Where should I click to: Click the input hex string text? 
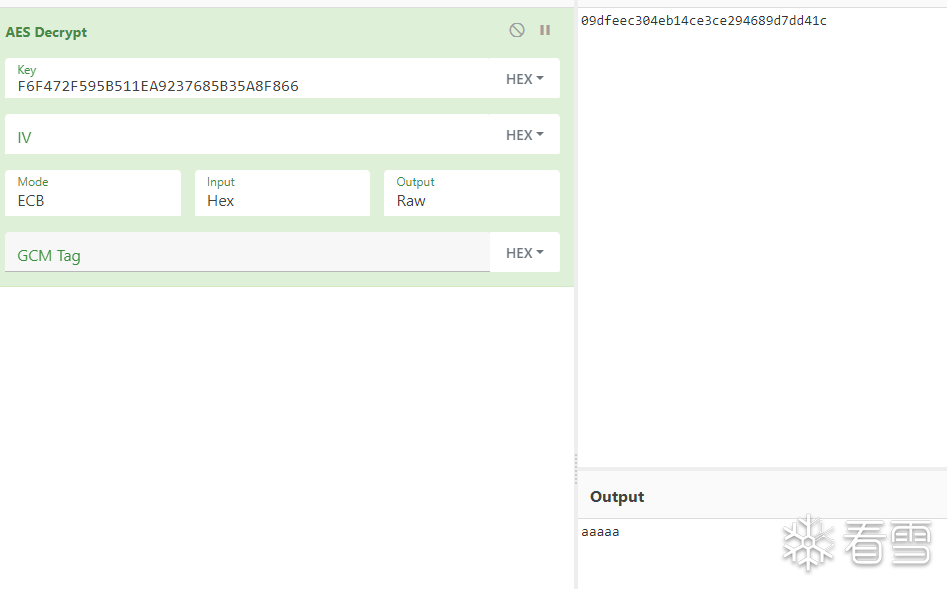click(x=703, y=21)
